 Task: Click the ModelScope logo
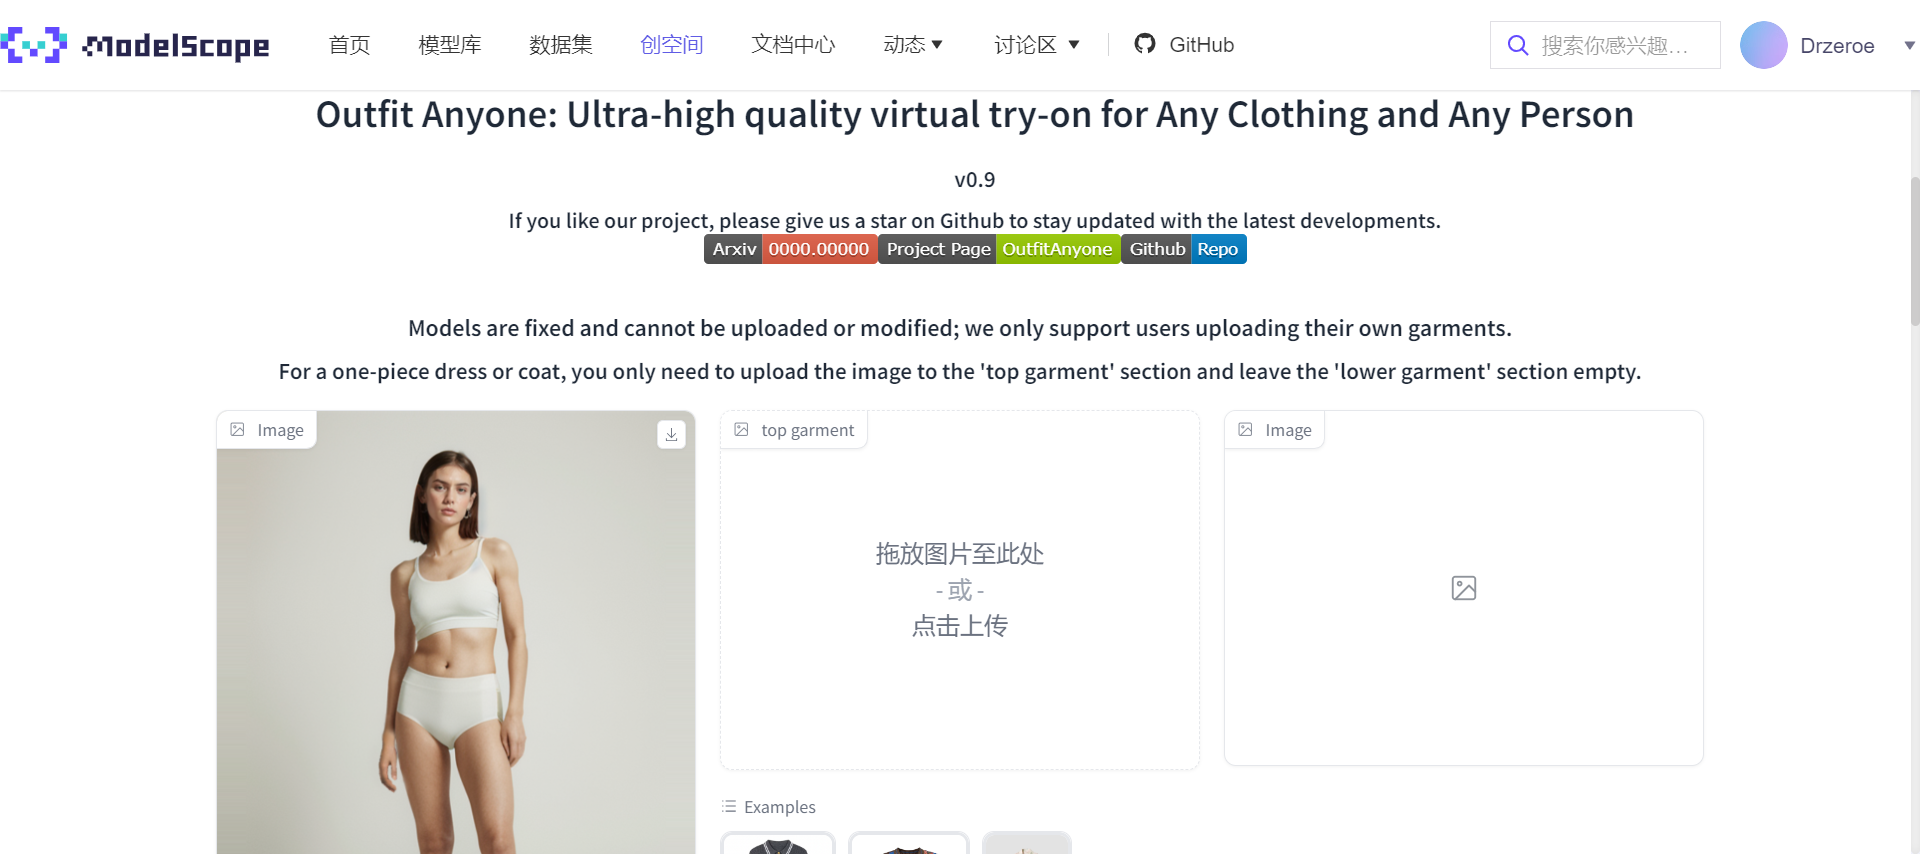pyautogui.click(x=135, y=45)
